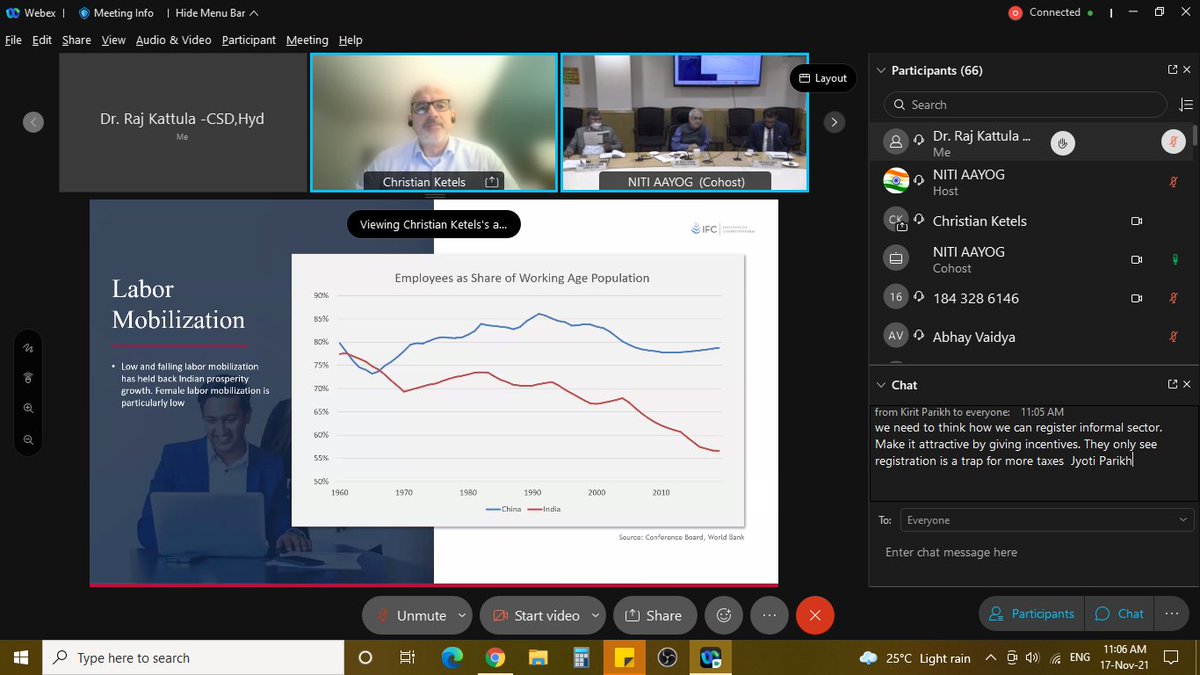1200x675 pixels.
Task: Open OBS Studio from taskbar
Action: 666,658
